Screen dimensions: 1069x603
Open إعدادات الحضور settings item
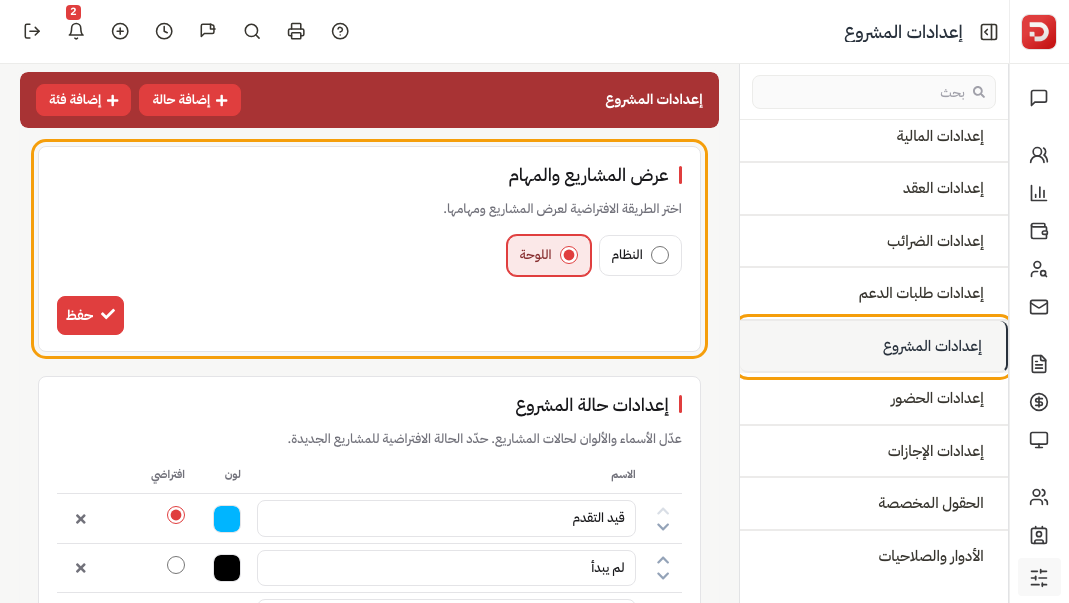point(873,398)
